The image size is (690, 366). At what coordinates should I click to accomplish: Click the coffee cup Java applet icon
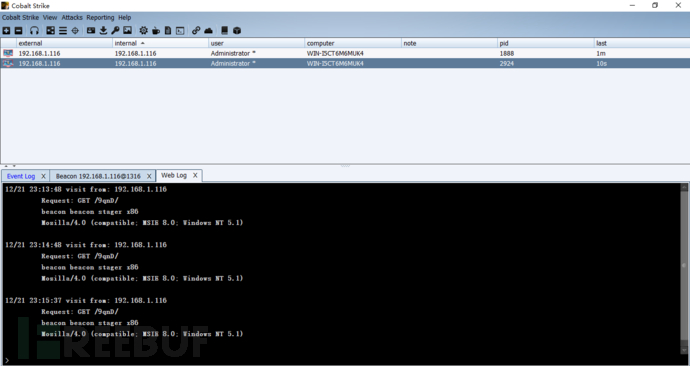point(156,31)
